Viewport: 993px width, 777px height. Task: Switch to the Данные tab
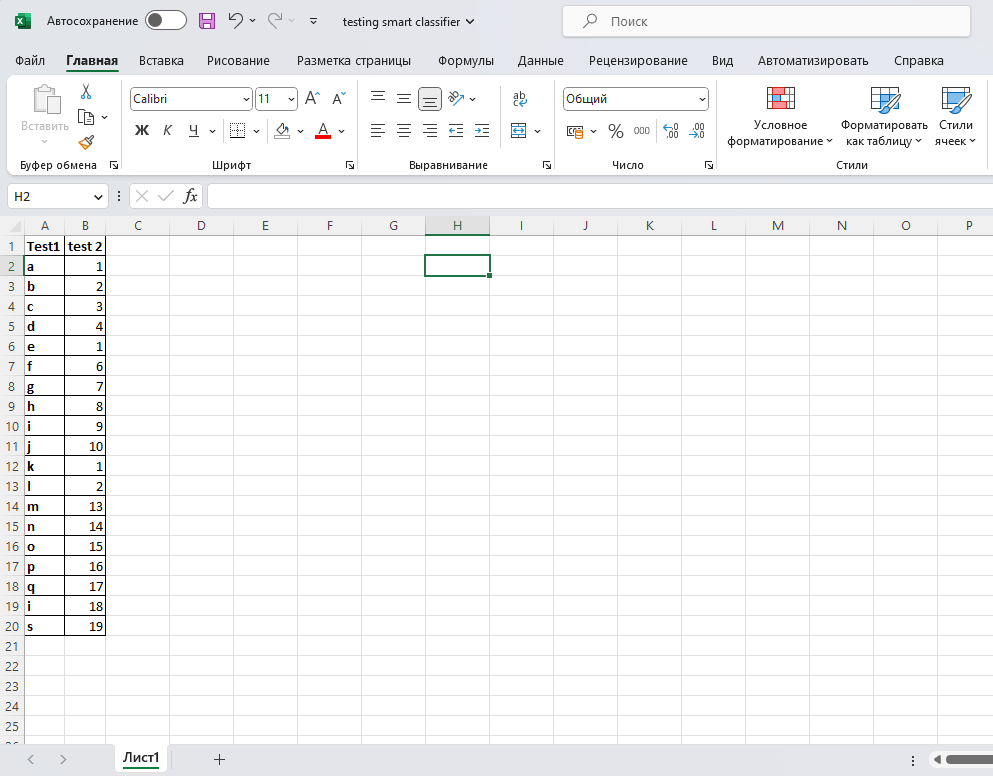coord(540,61)
